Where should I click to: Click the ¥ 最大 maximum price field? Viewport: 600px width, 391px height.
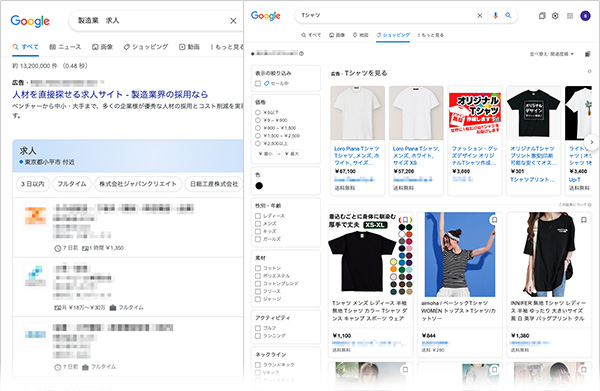click(292, 154)
